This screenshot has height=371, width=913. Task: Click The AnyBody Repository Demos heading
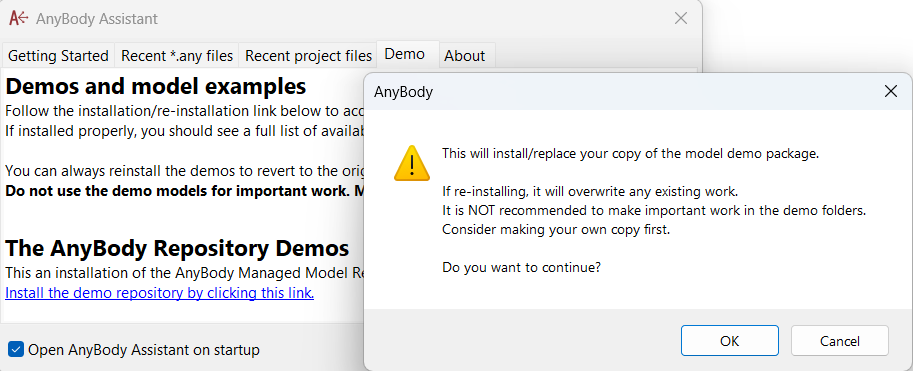coord(177,248)
